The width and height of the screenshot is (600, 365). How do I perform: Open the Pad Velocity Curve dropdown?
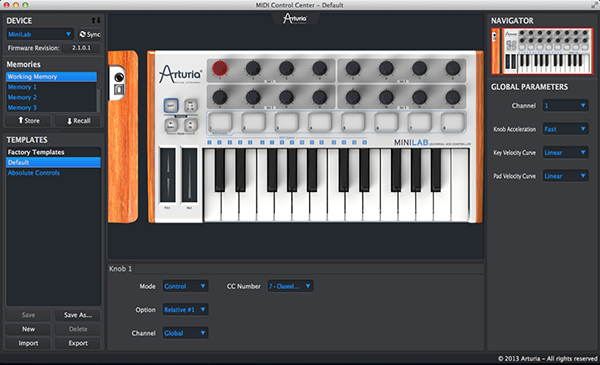pos(565,176)
